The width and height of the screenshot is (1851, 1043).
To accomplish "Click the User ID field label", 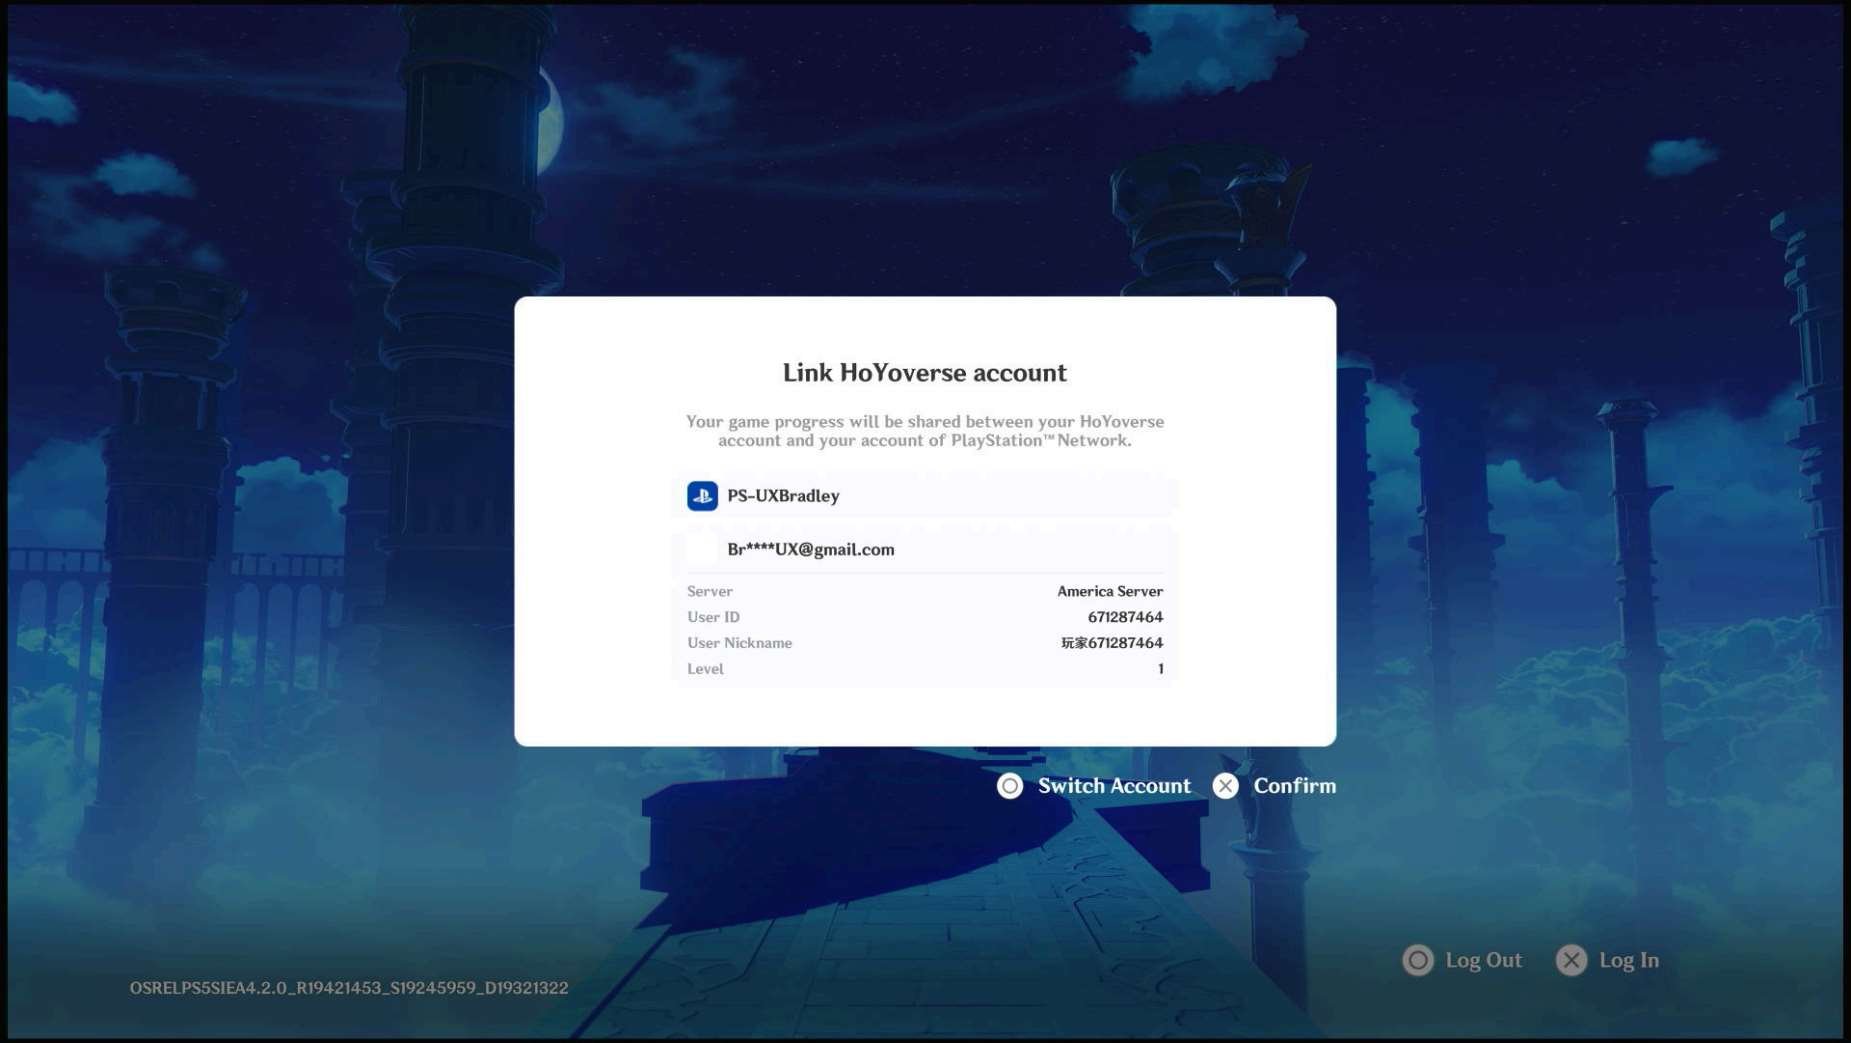I will tap(713, 617).
